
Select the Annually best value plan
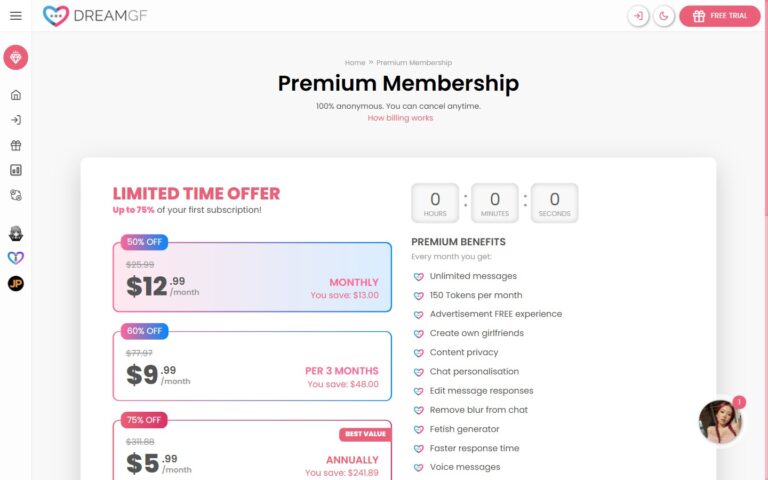click(x=252, y=452)
